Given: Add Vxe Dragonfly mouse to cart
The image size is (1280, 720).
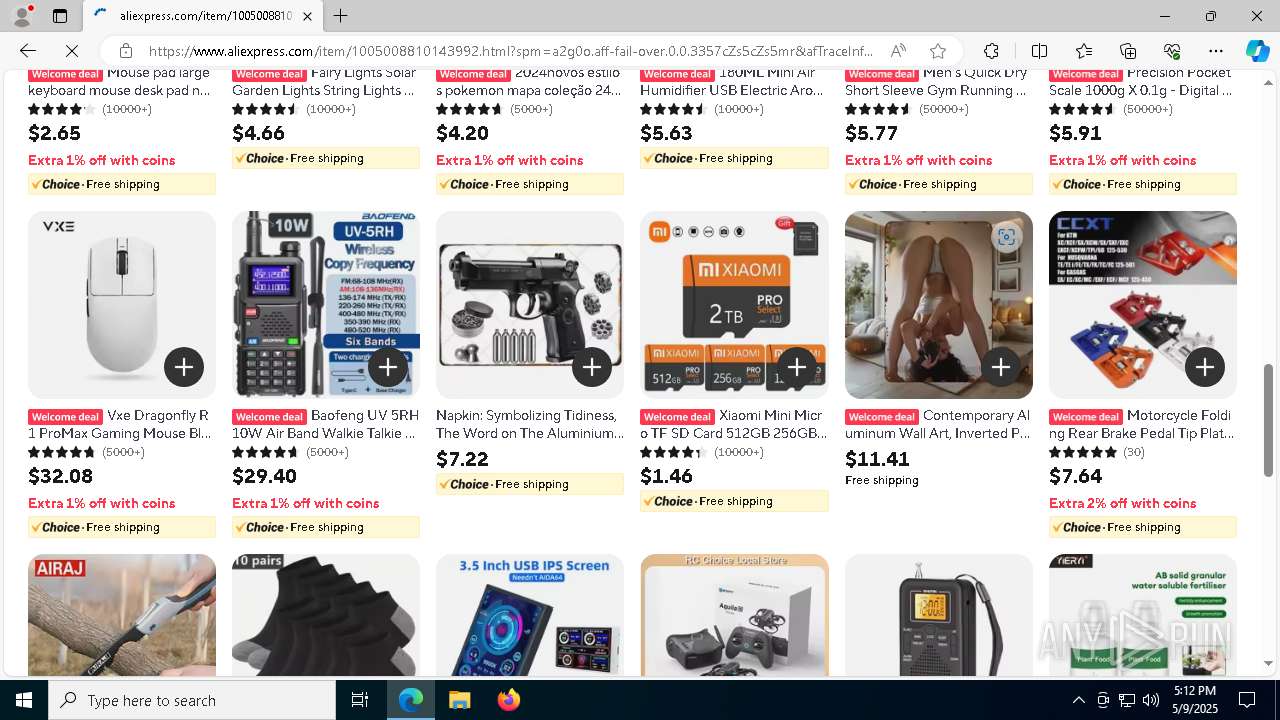Looking at the screenshot, I should (x=184, y=367).
